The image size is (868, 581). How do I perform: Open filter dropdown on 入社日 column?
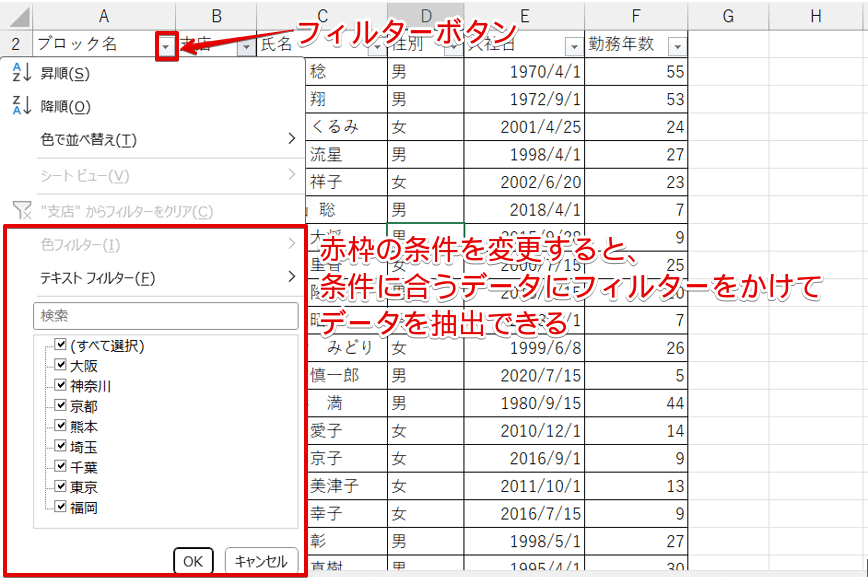click(x=573, y=46)
